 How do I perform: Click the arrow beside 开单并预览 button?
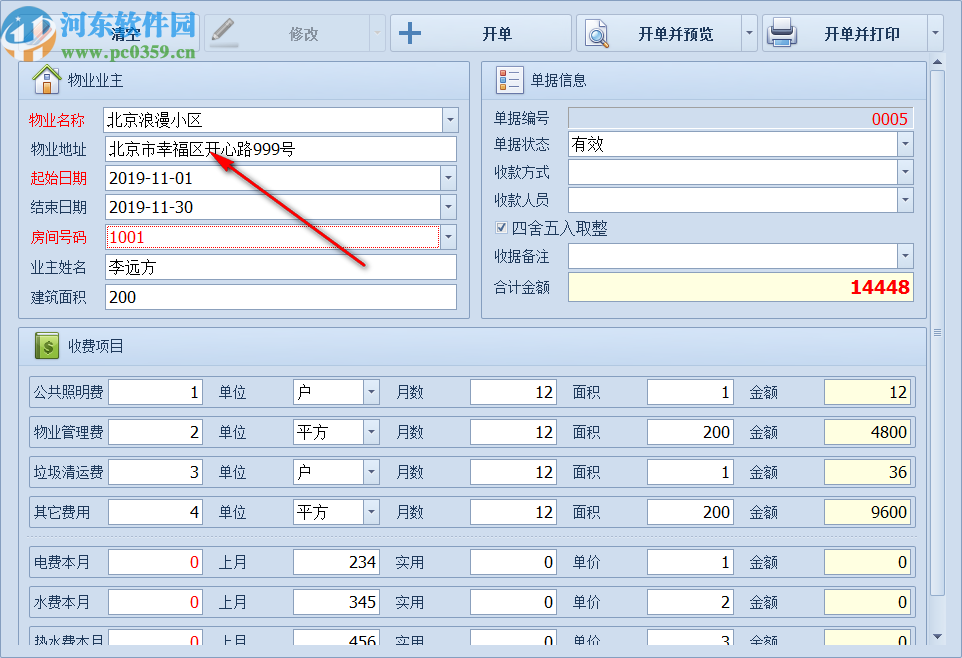click(749, 32)
